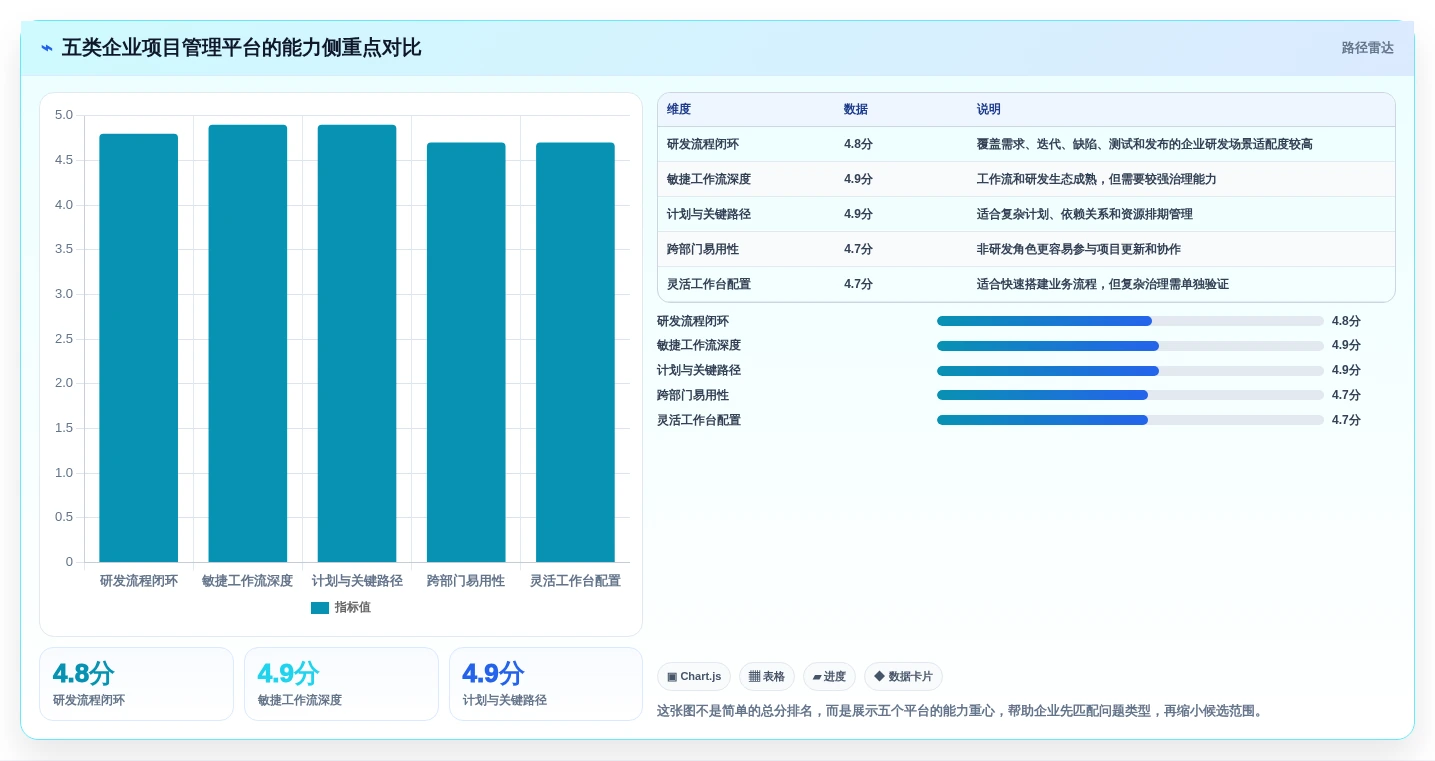The height and width of the screenshot is (761, 1435).
Task: Click the description 非研发角色更容易参与项目更新和协作
Action: [1079, 249]
